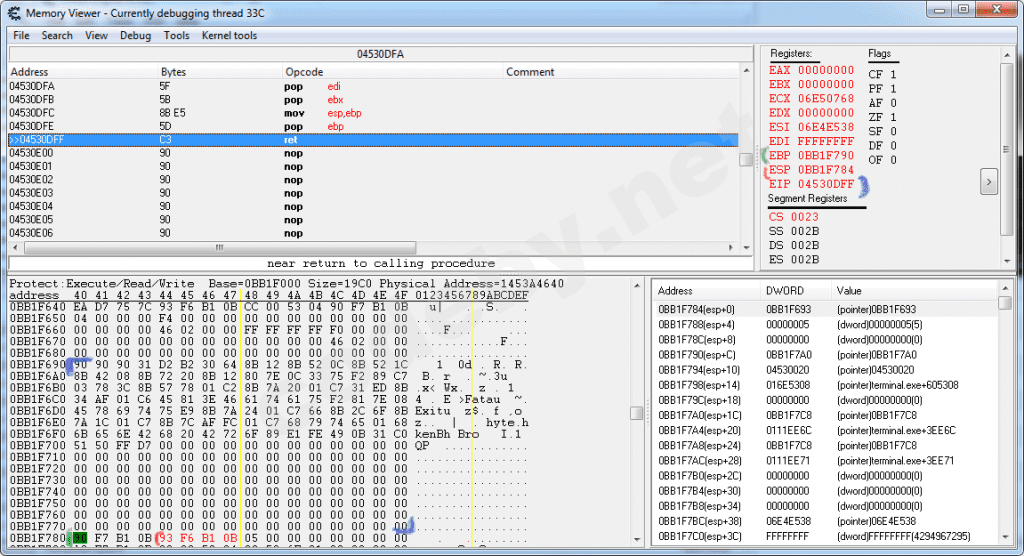
Task: Open the View menu
Action: click(x=96, y=35)
